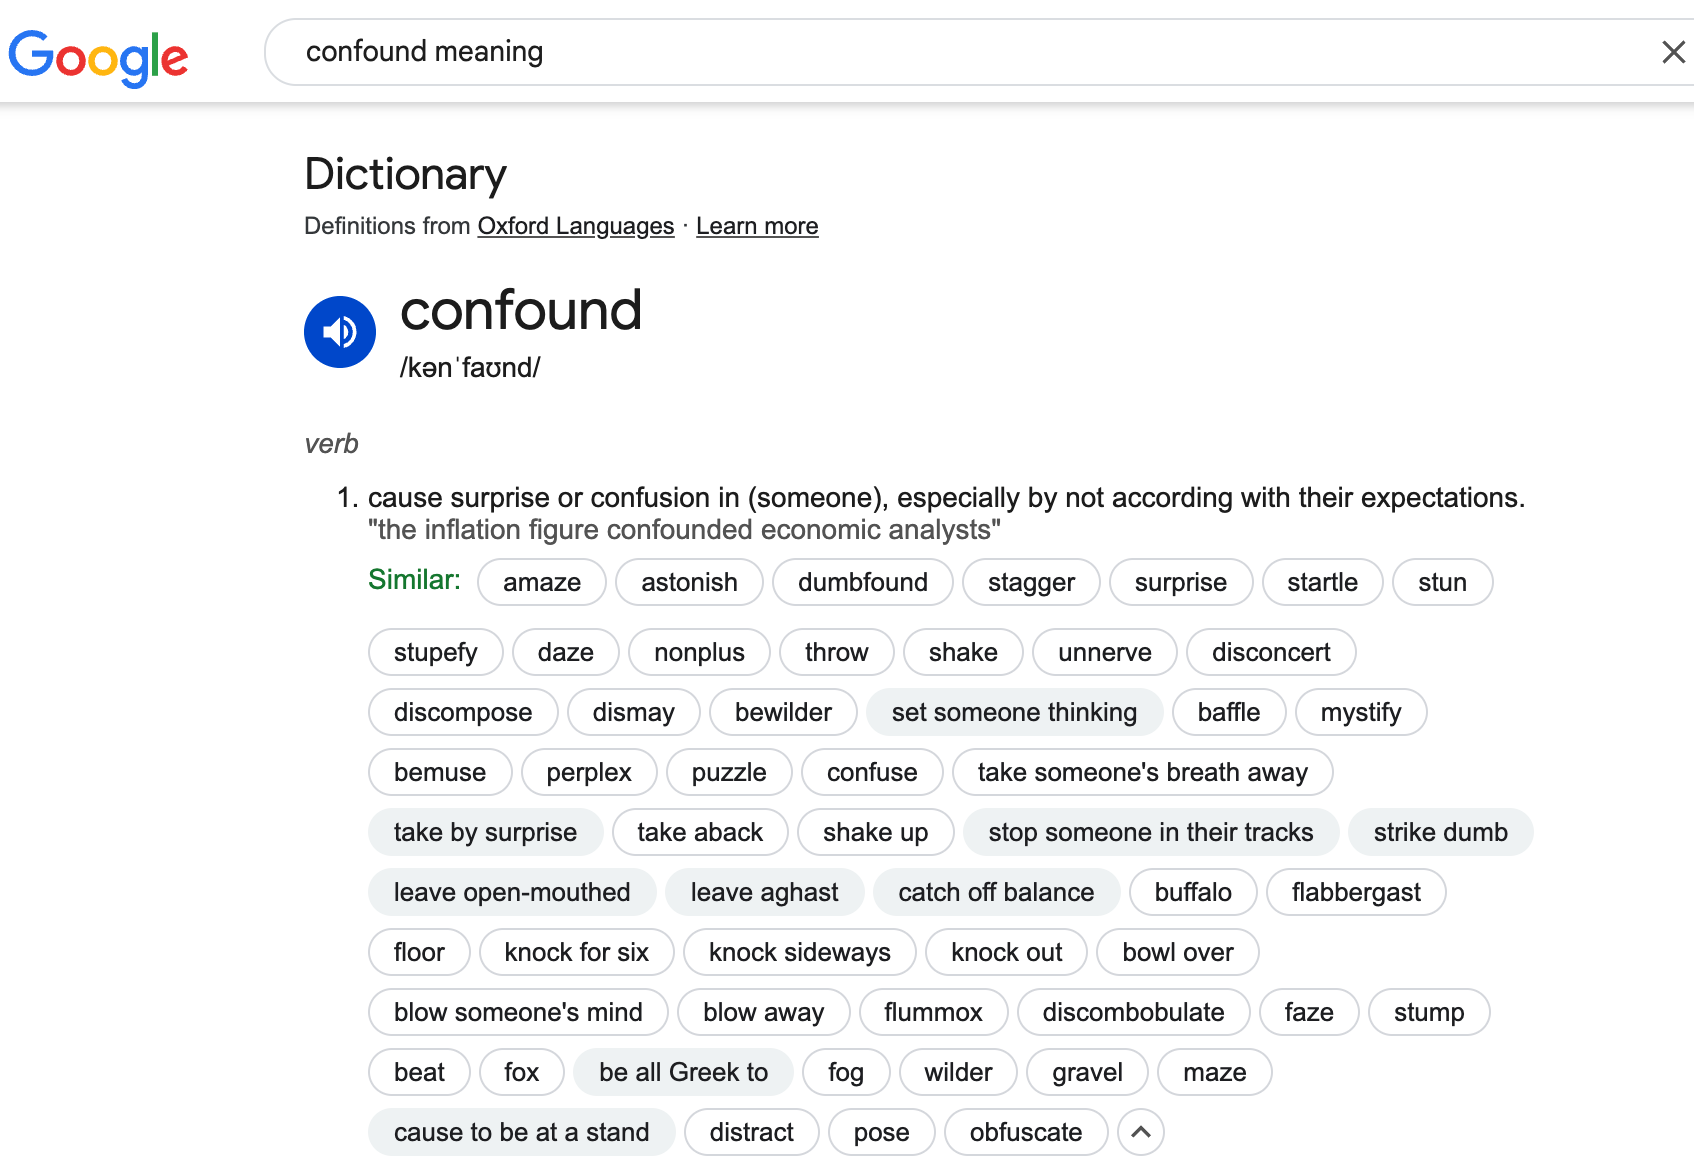Select the 'buffalo' synonym chip
This screenshot has height=1160, width=1694.
click(x=1193, y=892)
